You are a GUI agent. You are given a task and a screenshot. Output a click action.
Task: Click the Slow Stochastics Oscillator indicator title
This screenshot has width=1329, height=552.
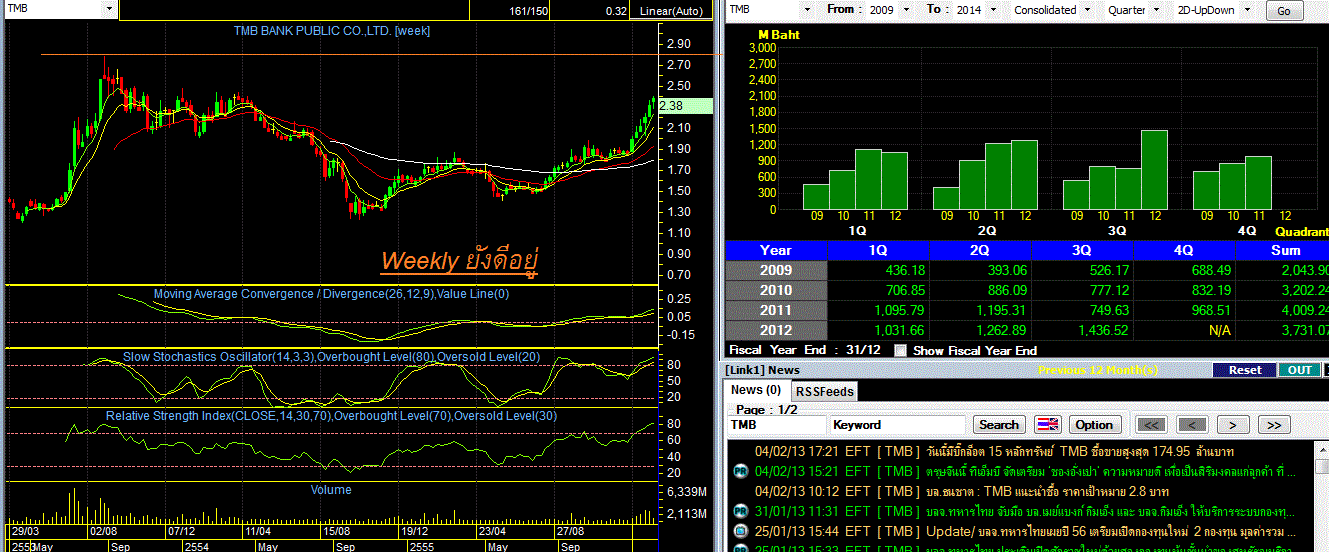331,356
